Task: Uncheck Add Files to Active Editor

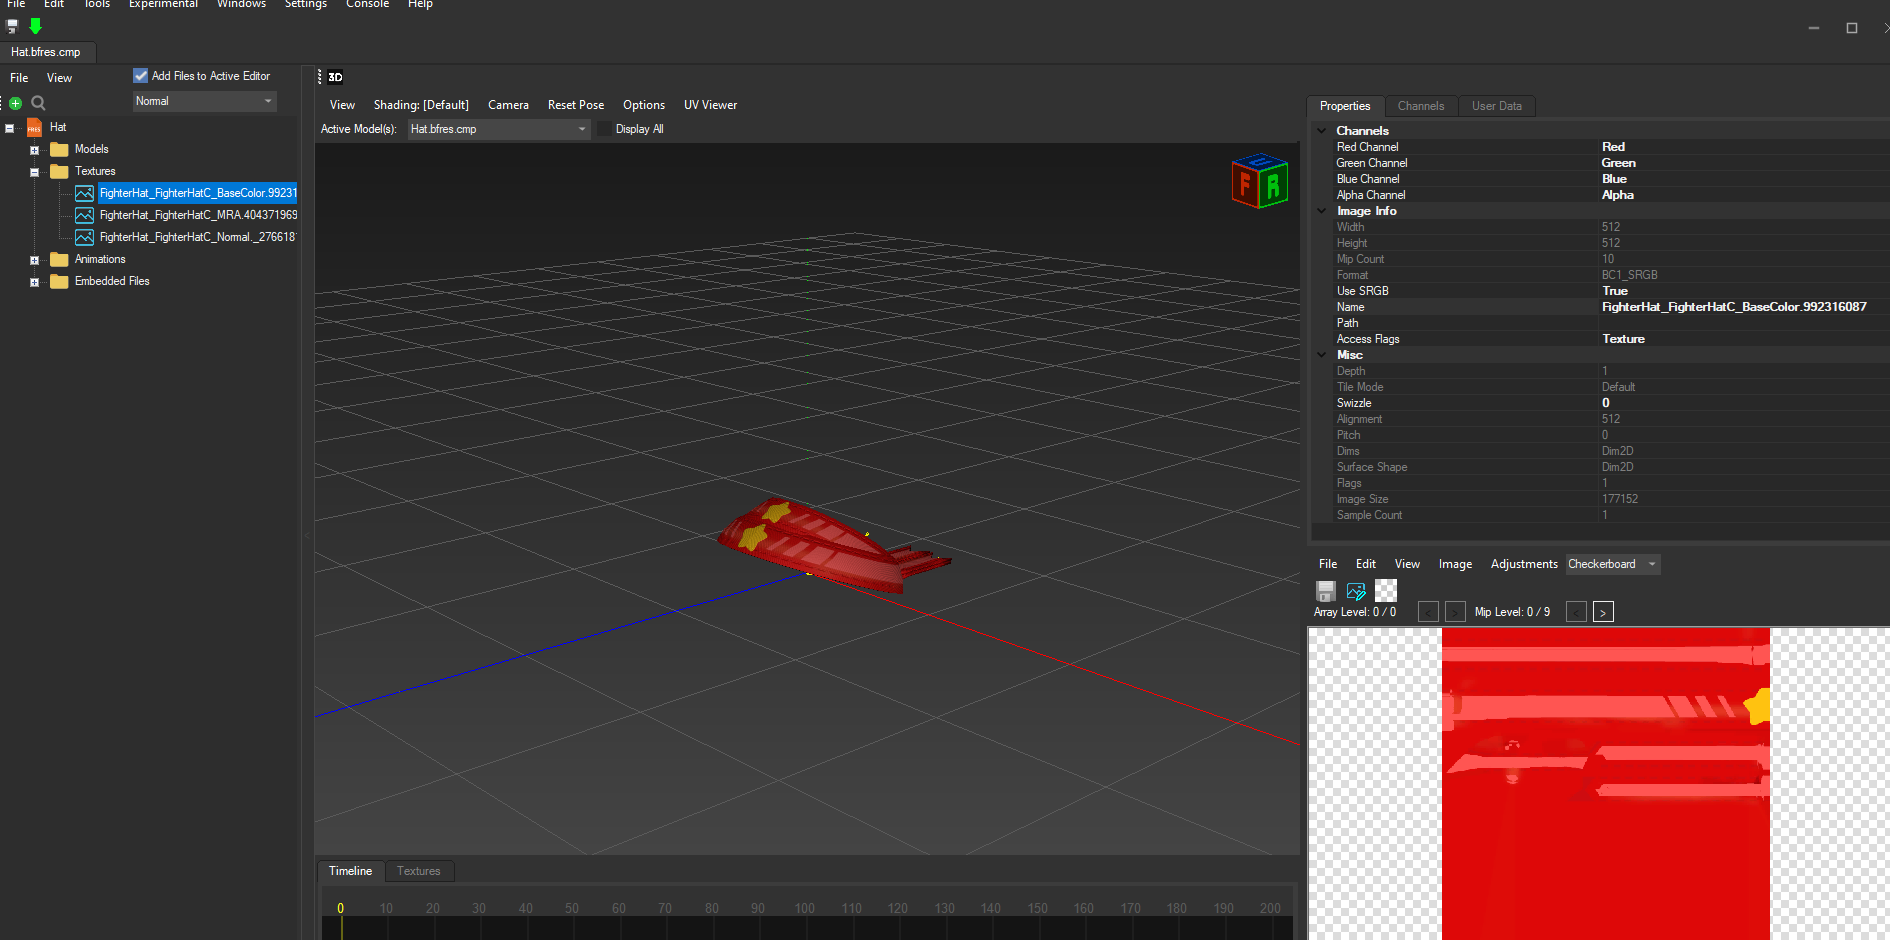Action: 140,75
